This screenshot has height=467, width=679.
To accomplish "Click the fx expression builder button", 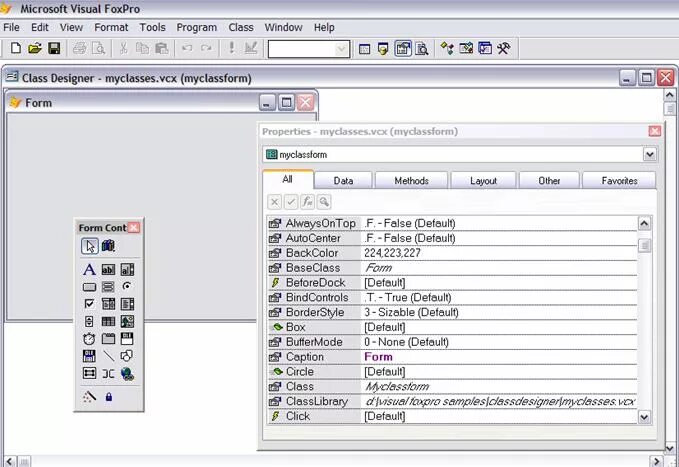I will [307, 201].
